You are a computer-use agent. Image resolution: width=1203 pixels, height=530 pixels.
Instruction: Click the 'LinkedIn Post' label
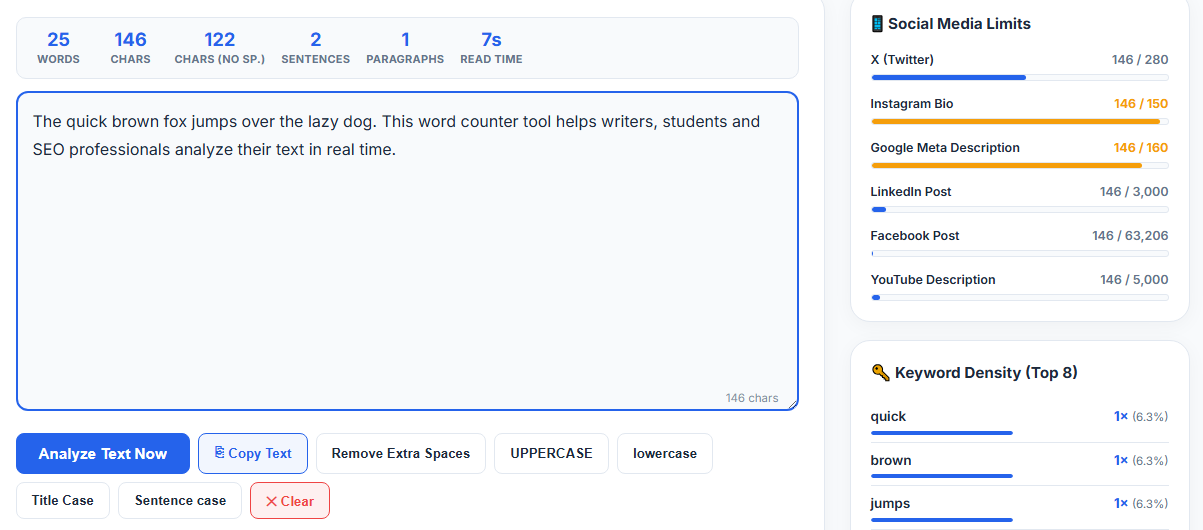911,192
